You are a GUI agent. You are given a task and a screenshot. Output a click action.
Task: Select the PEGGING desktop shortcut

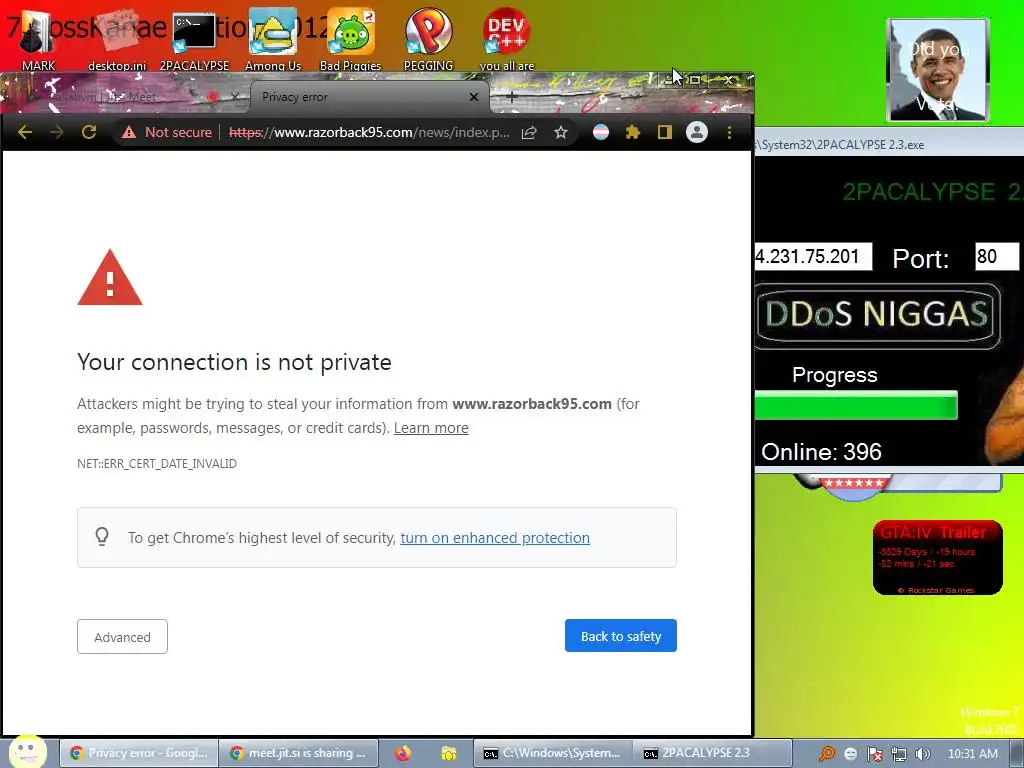[428, 39]
